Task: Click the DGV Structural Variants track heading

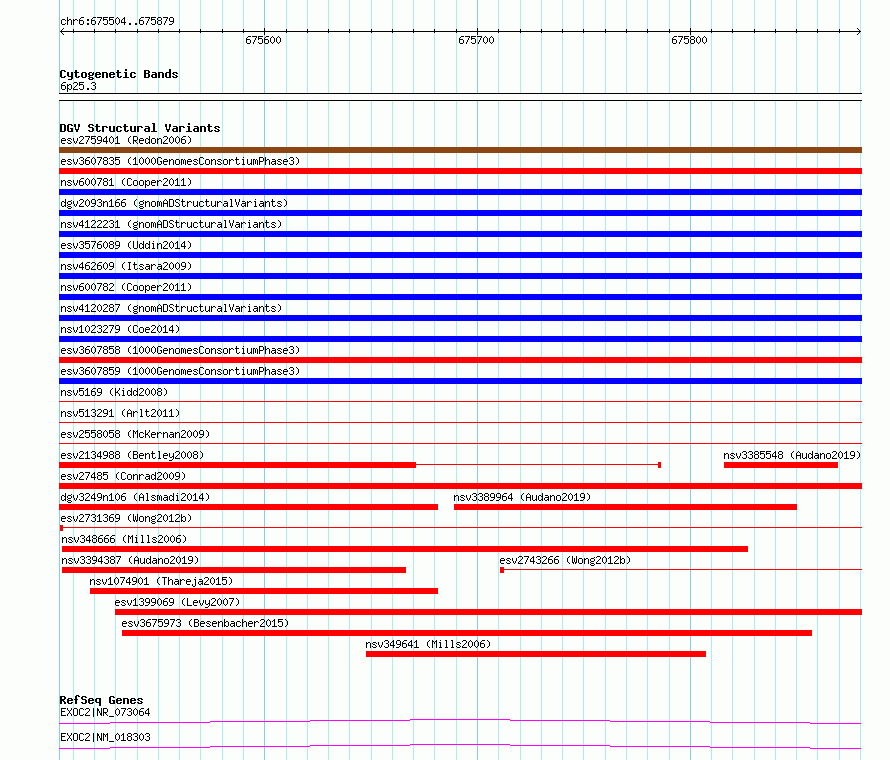Action: (x=140, y=128)
